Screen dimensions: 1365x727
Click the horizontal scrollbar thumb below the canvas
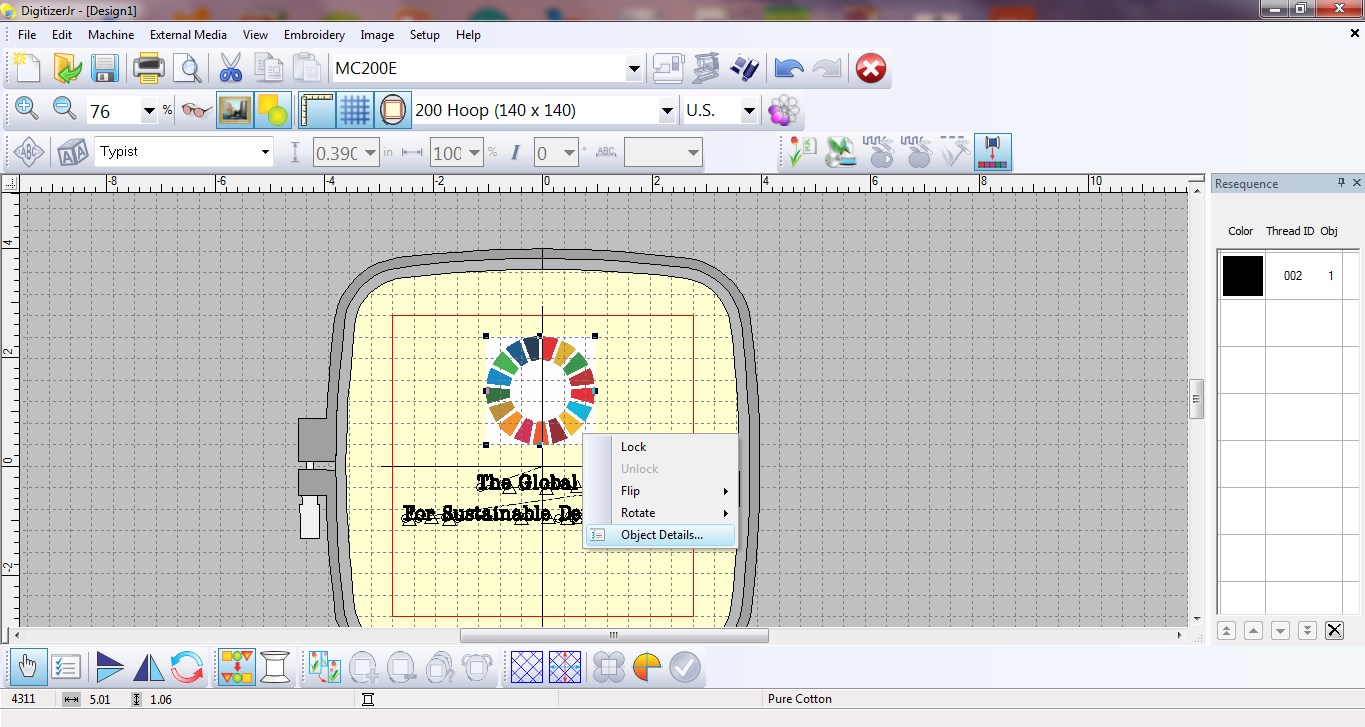click(614, 635)
